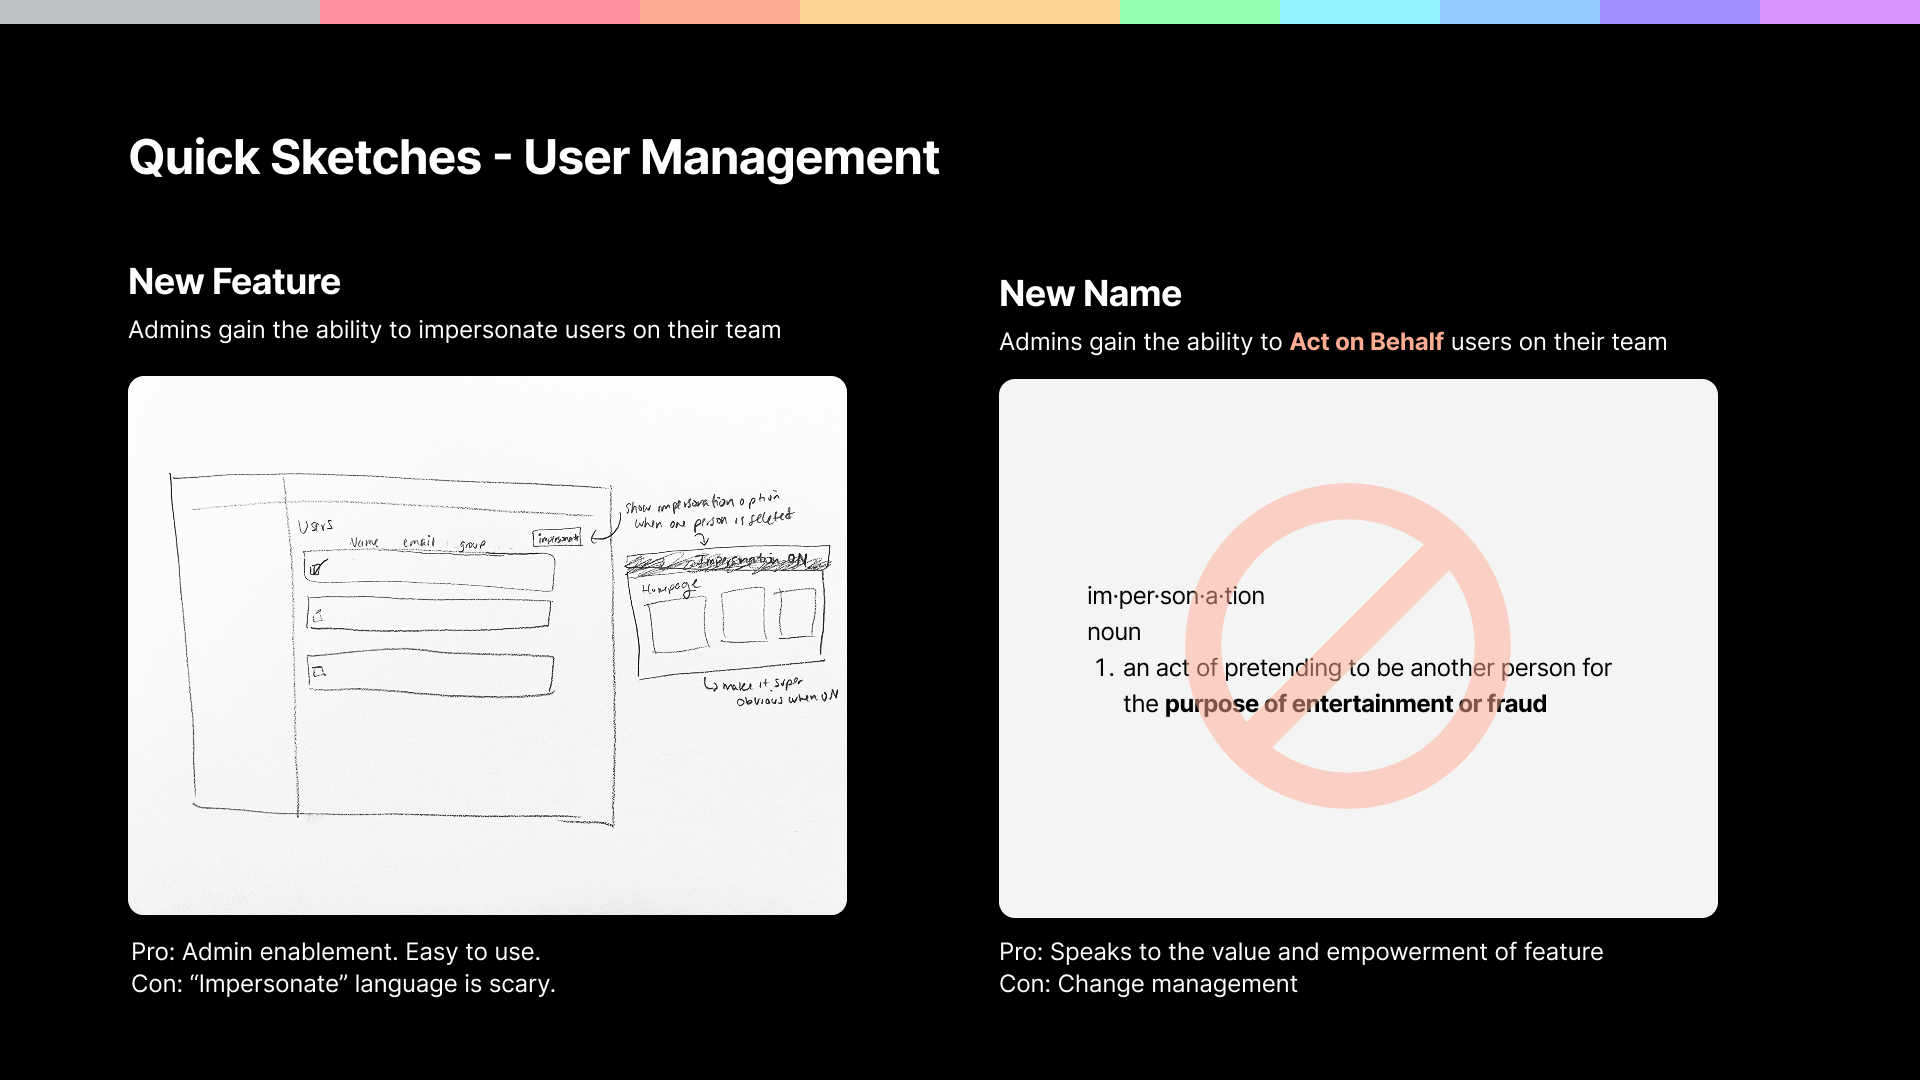Click the sketched 'impersonate' button
Viewport: 1920px width, 1080px height.
(557, 538)
